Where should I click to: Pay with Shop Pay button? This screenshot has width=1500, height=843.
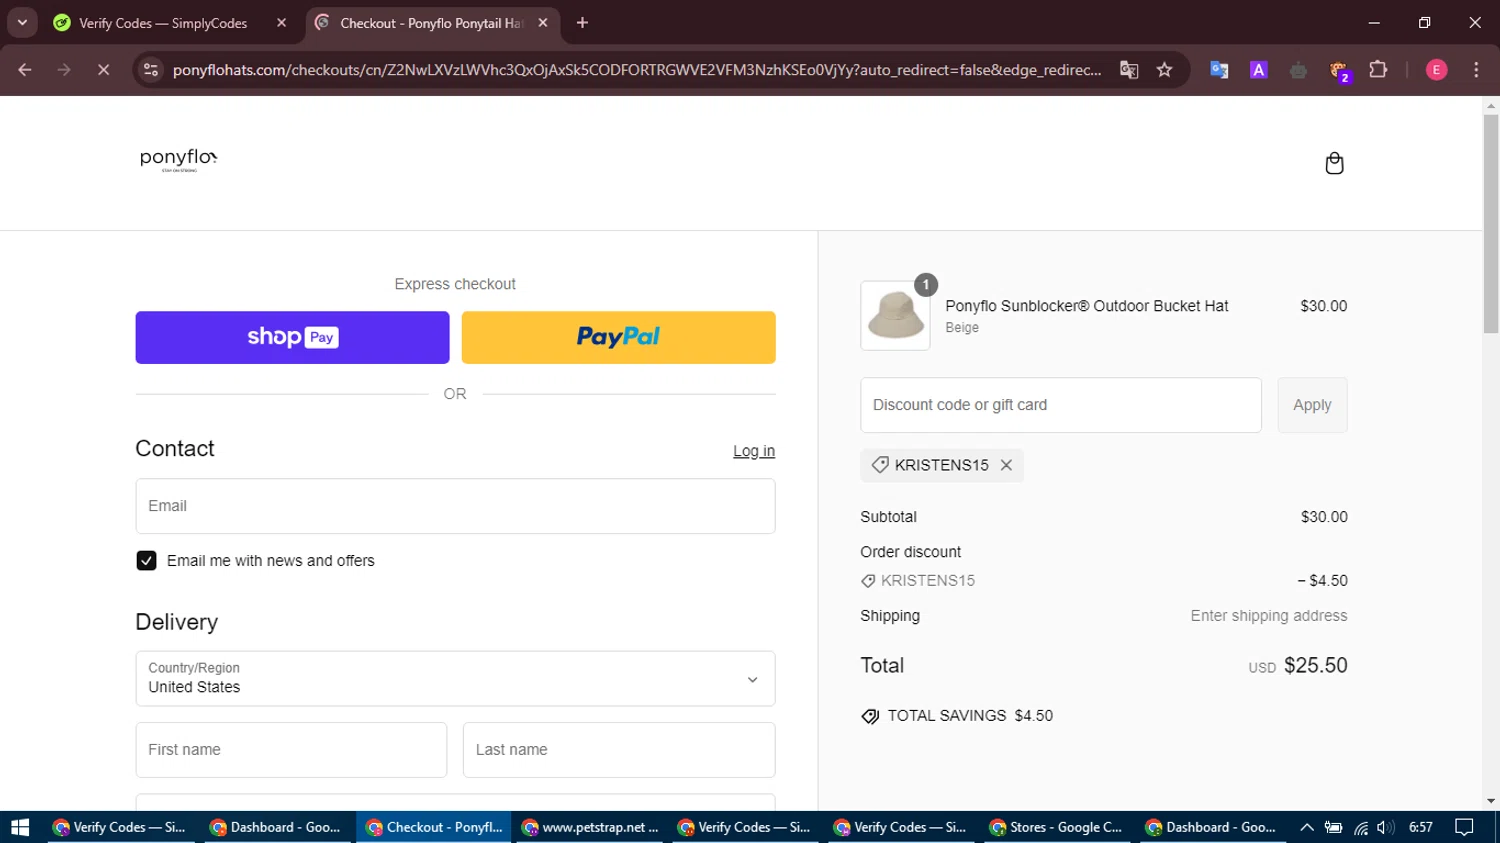pos(292,337)
